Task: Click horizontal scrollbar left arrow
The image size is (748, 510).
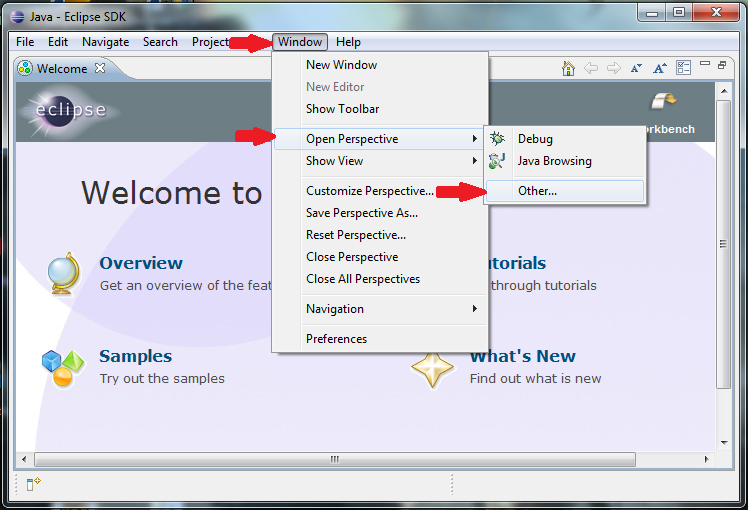Action: [x=24, y=459]
